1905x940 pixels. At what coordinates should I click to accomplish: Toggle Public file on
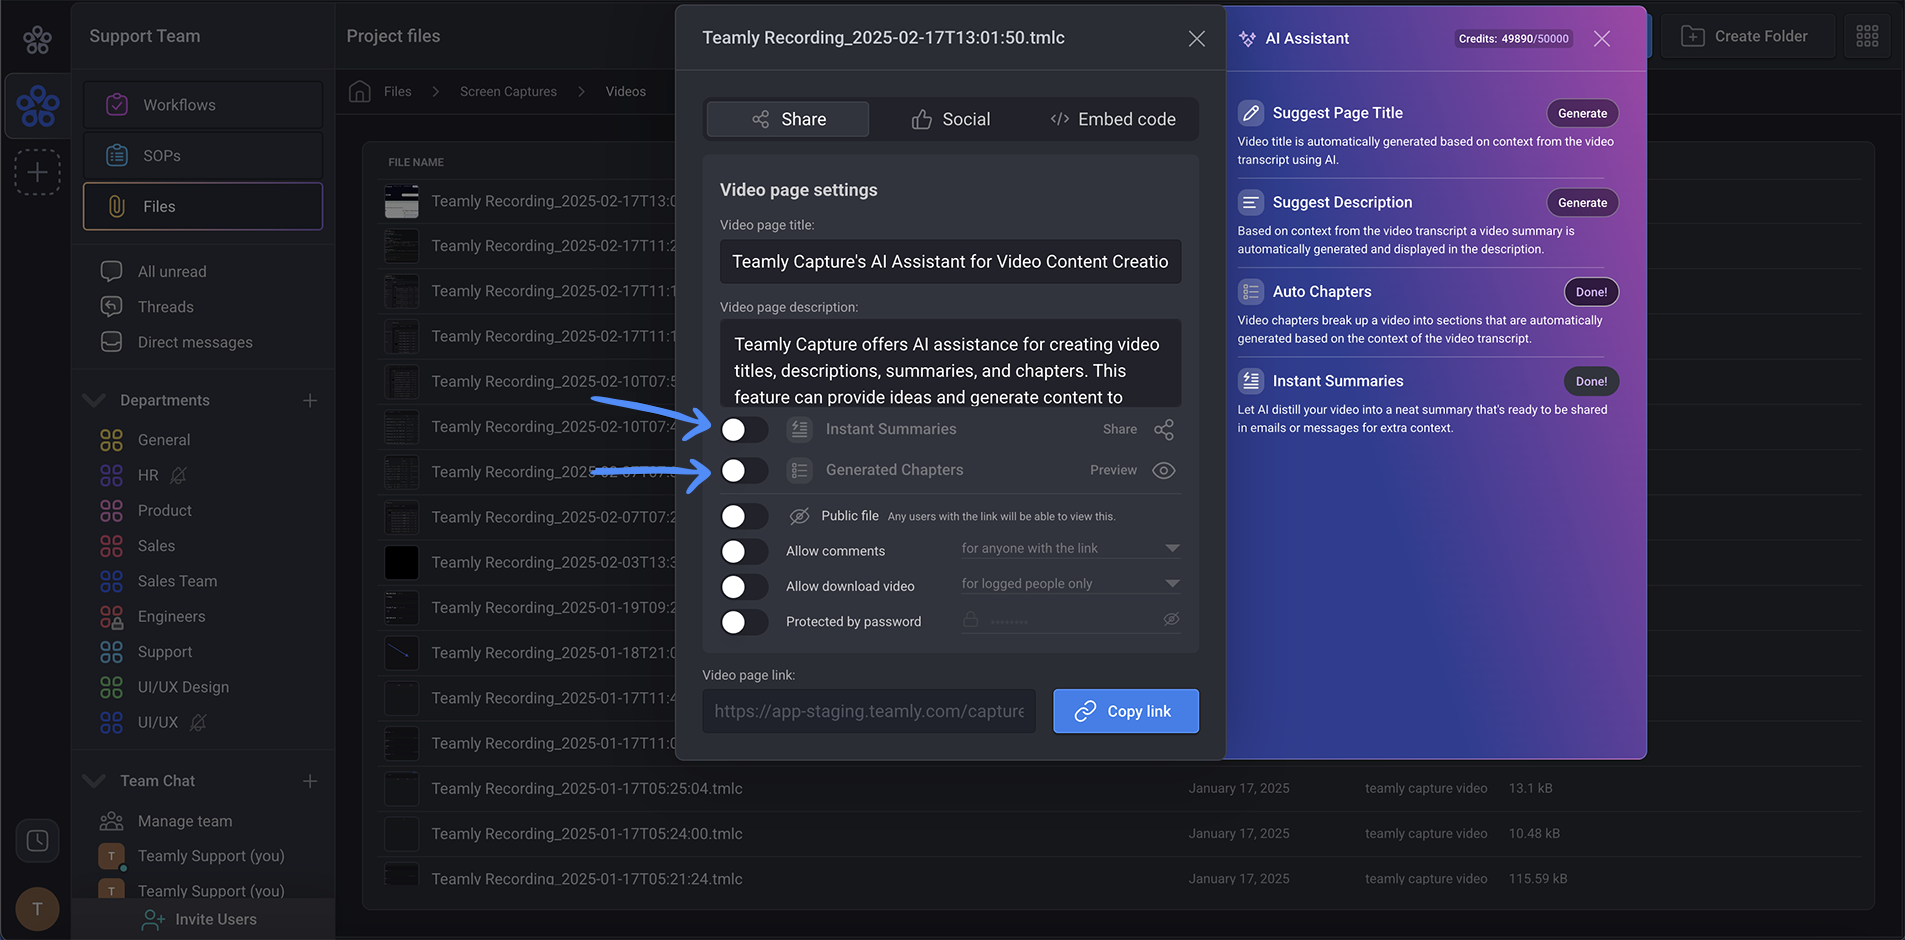point(744,516)
